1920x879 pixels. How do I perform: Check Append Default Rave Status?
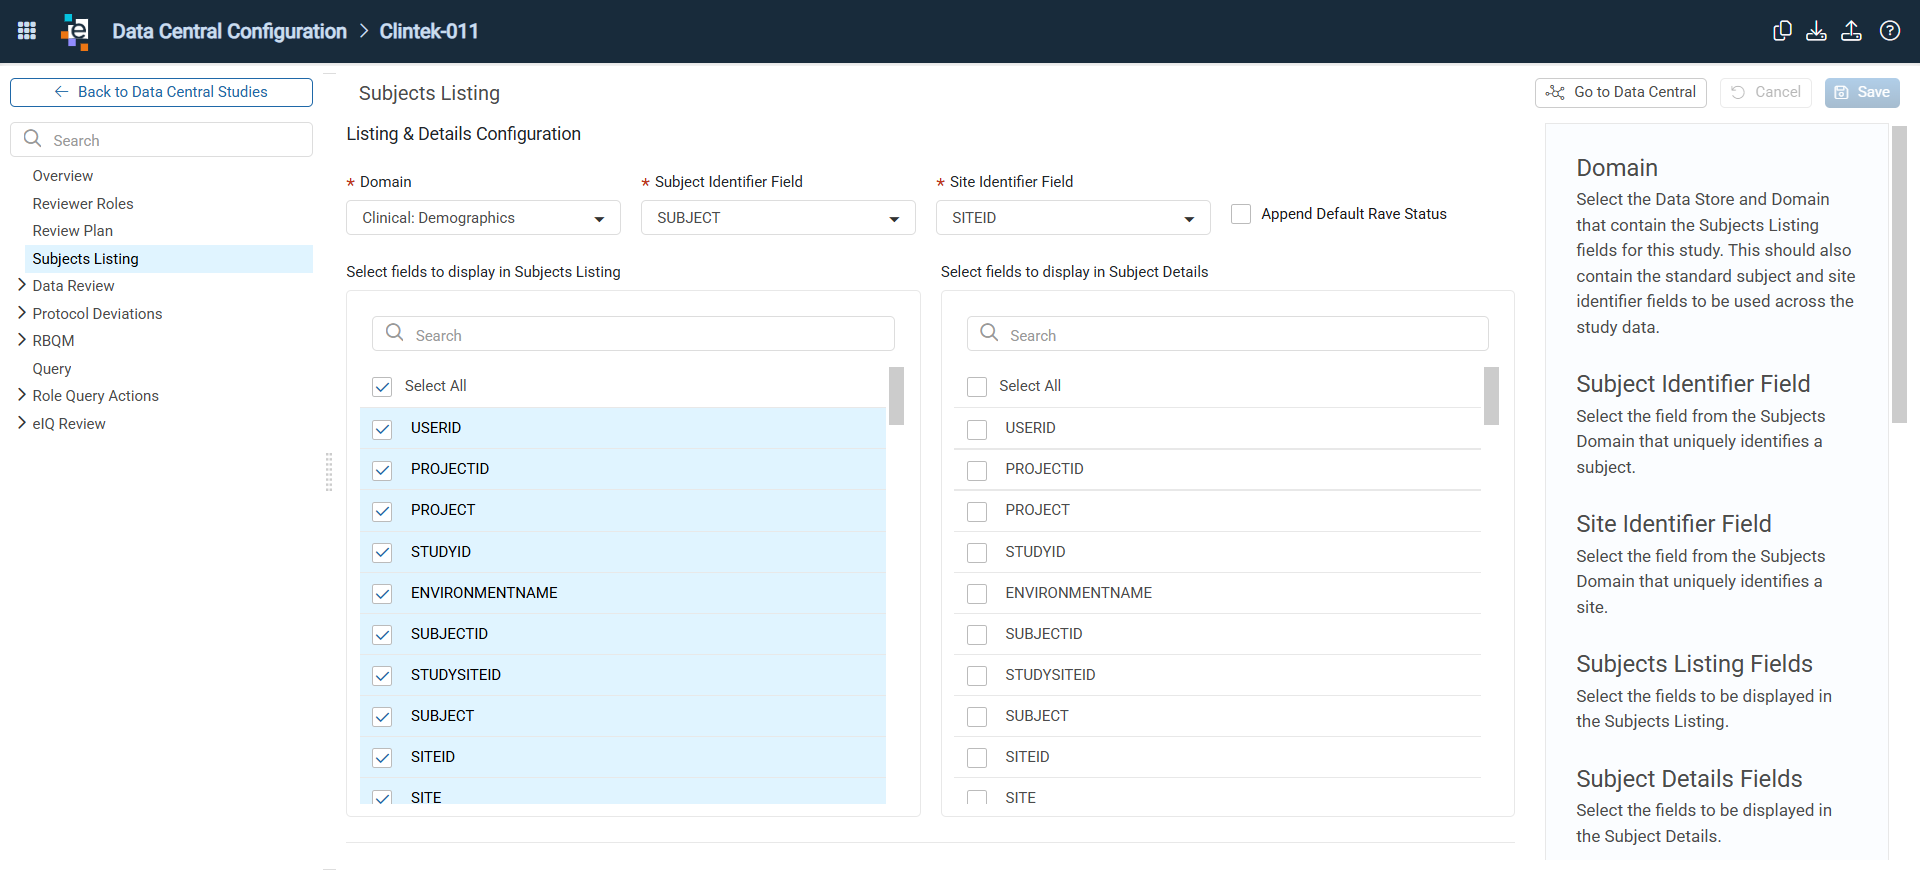[x=1241, y=214]
